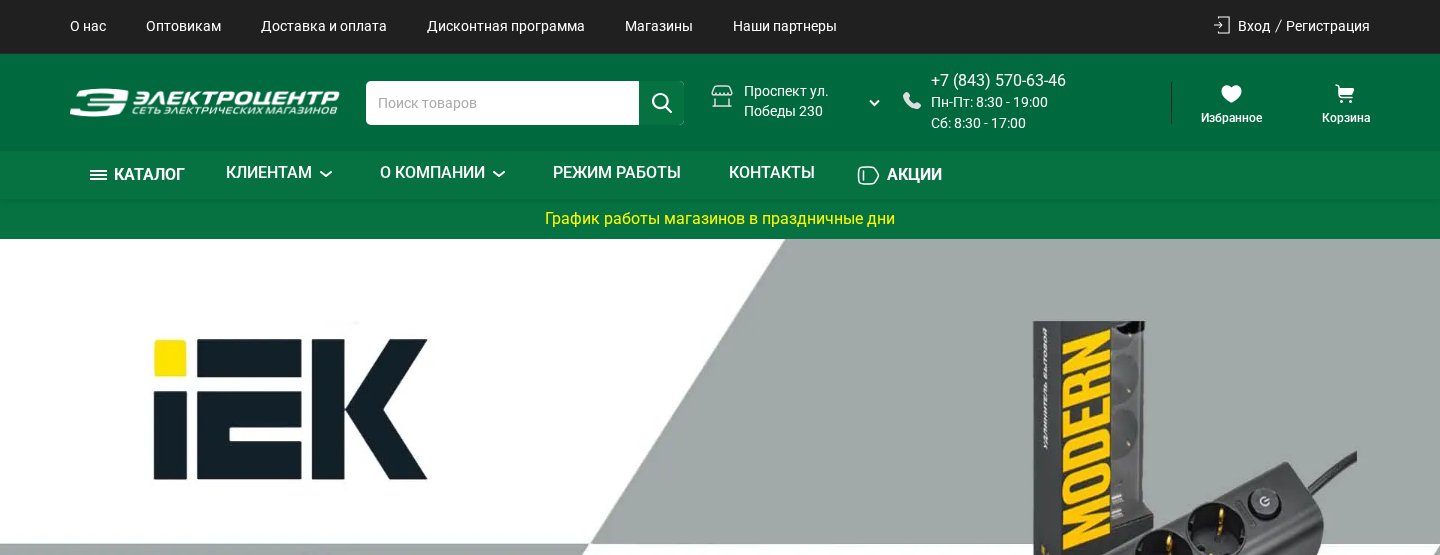Open the О компании menu item

click(432, 173)
